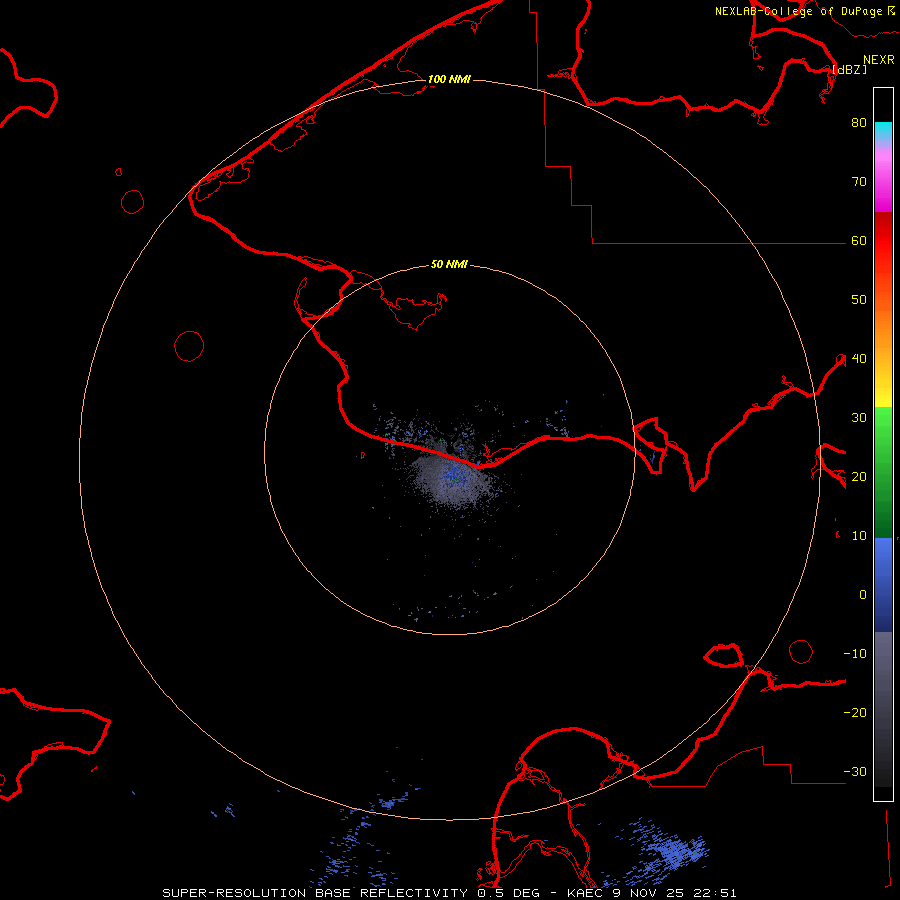900x900 pixels.
Task: Click the 50 dBZ scale value
Action: (x=859, y=300)
